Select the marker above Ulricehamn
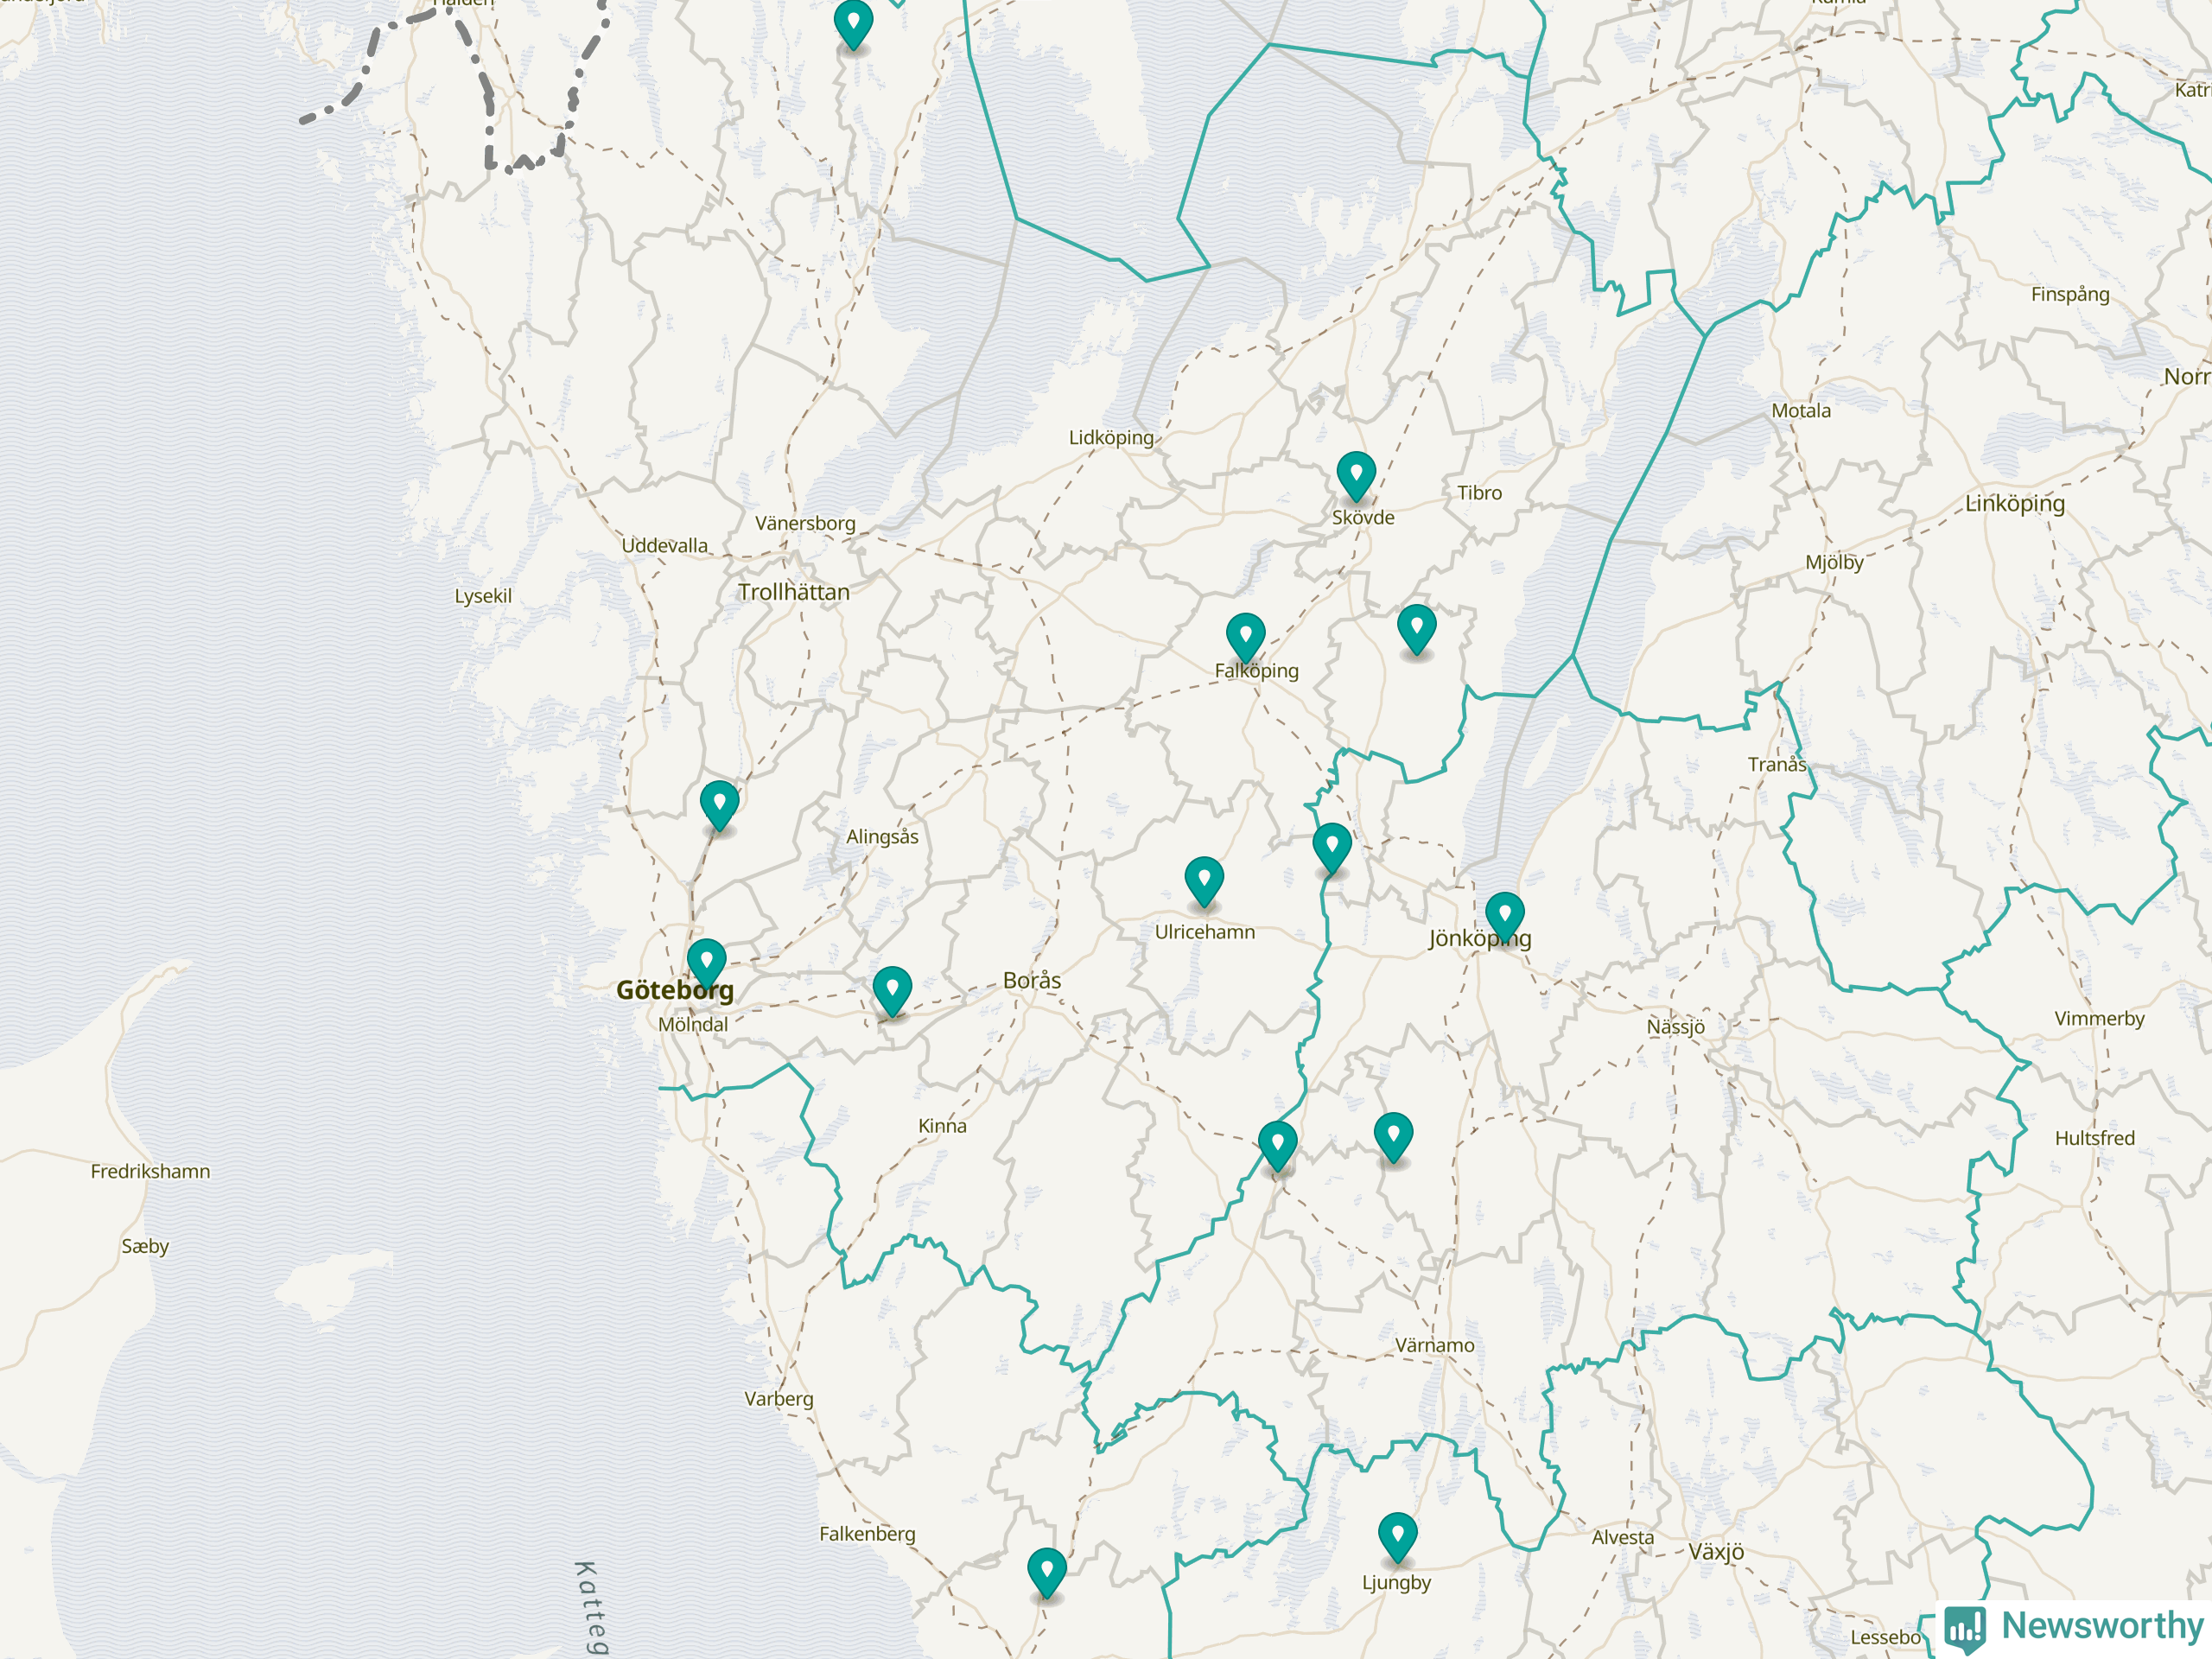 pyautogui.click(x=1204, y=880)
